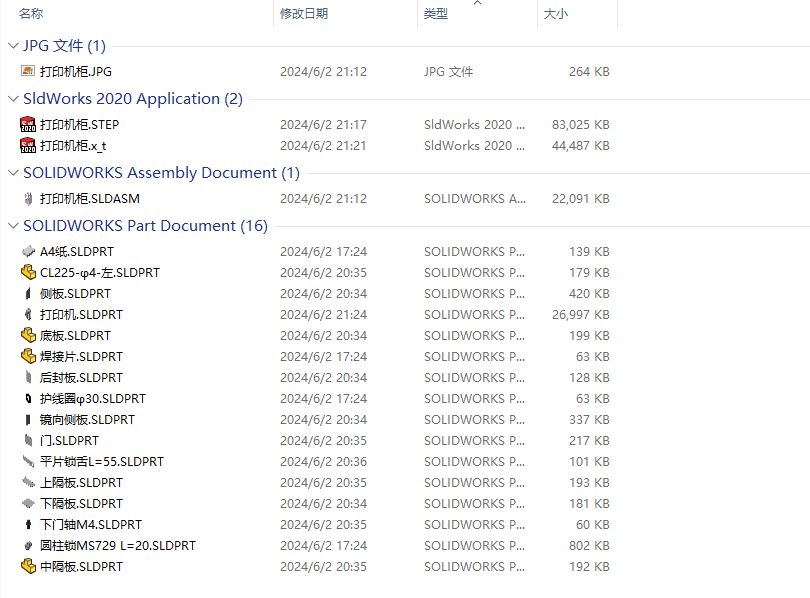Select file name 侧板.SLDPRT
The width and height of the screenshot is (810, 598).
click(x=75, y=294)
